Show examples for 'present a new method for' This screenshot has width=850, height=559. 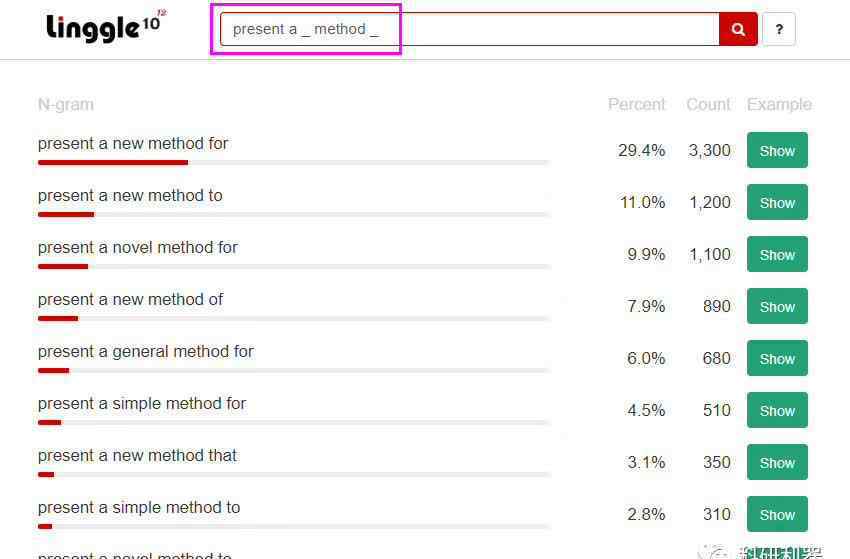pos(777,150)
